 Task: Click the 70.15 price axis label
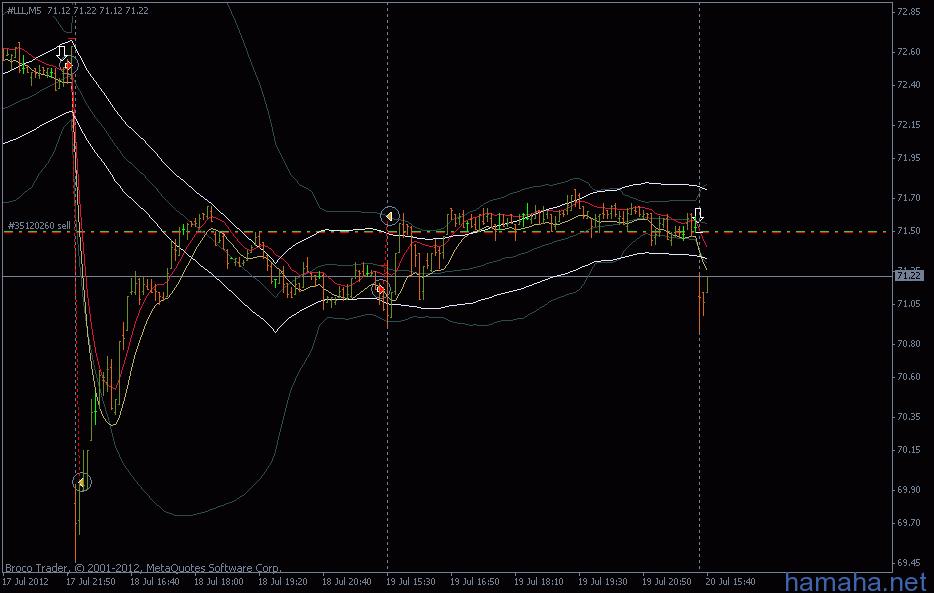click(x=908, y=450)
